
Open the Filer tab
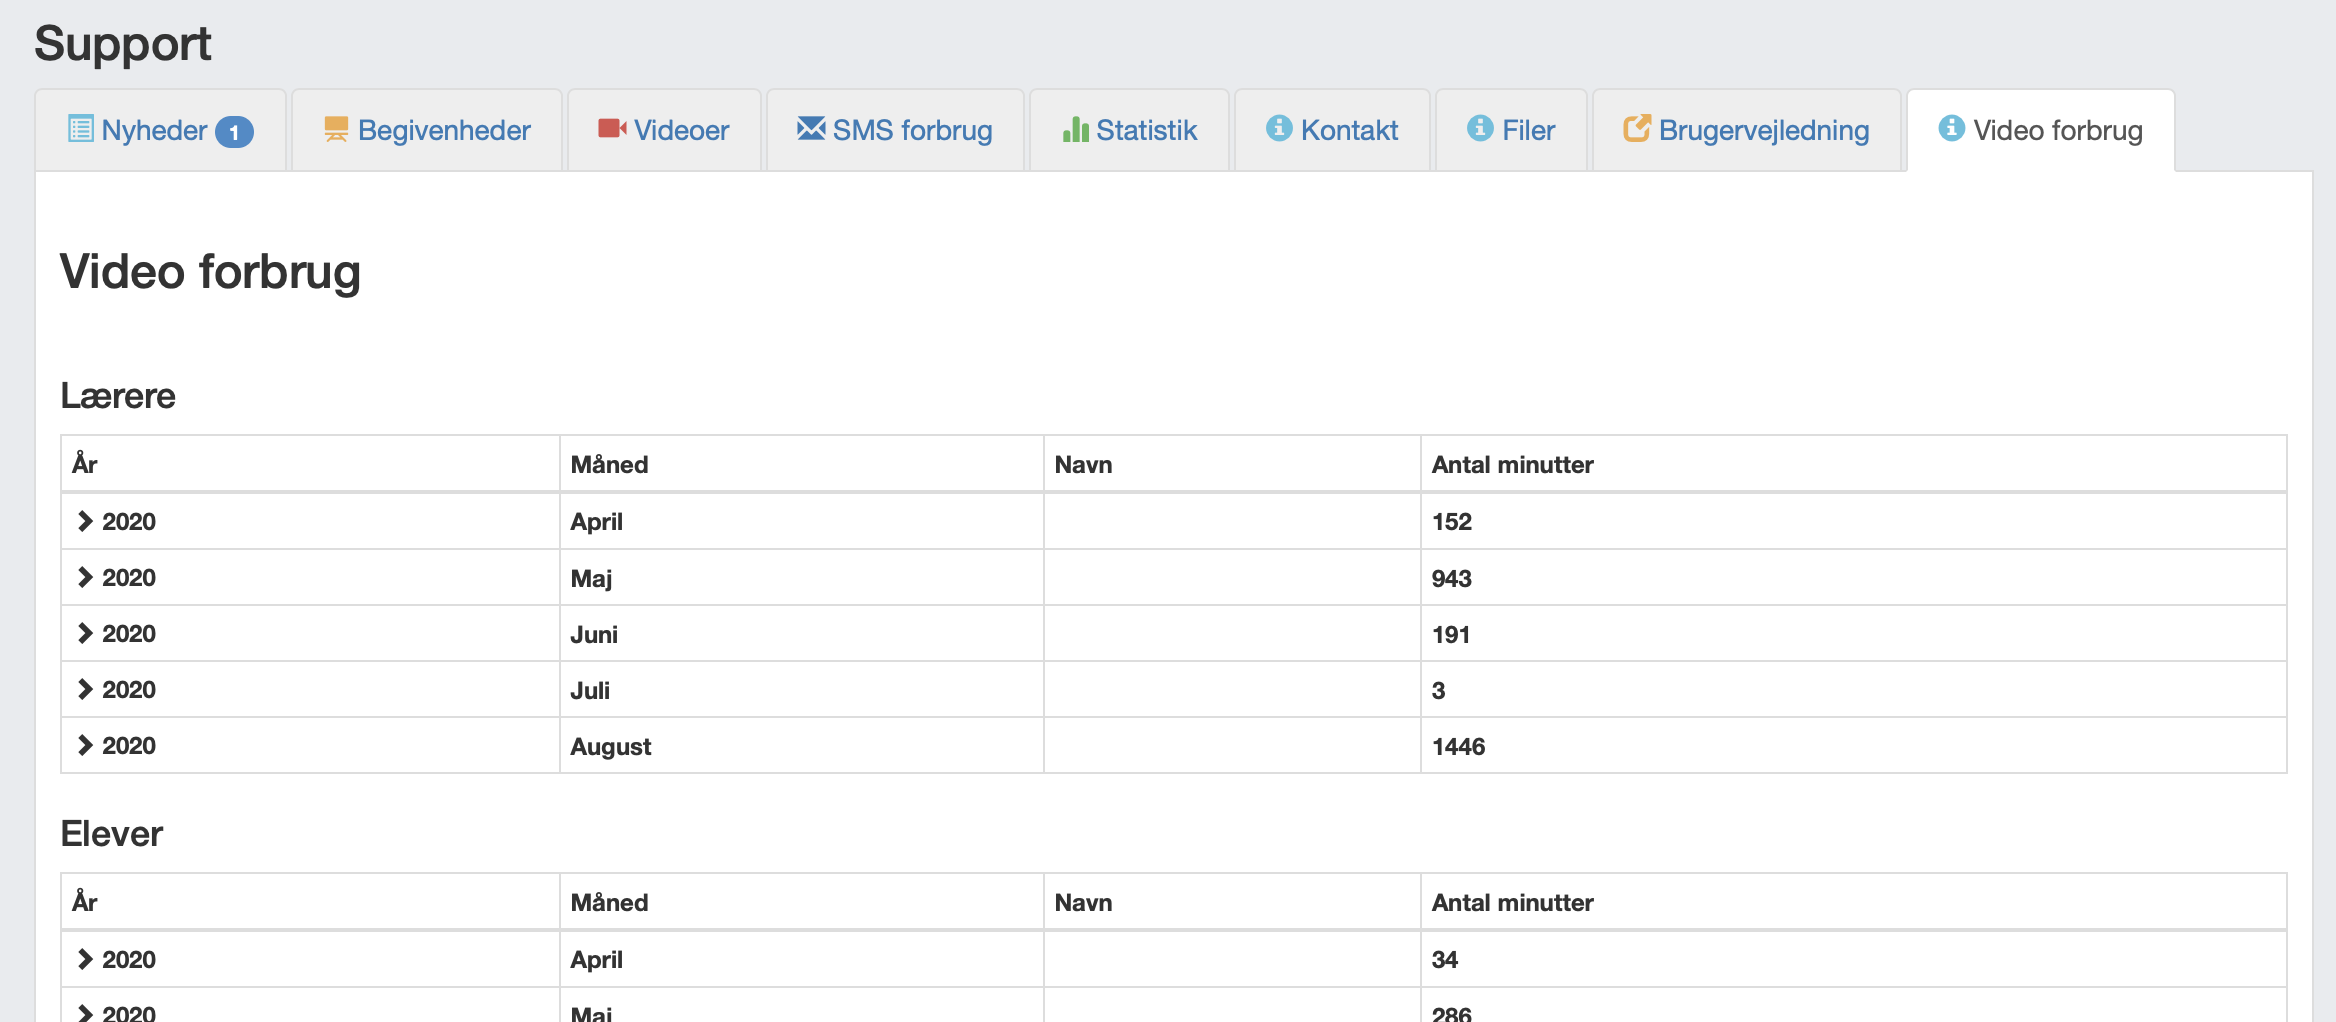(1511, 130)
